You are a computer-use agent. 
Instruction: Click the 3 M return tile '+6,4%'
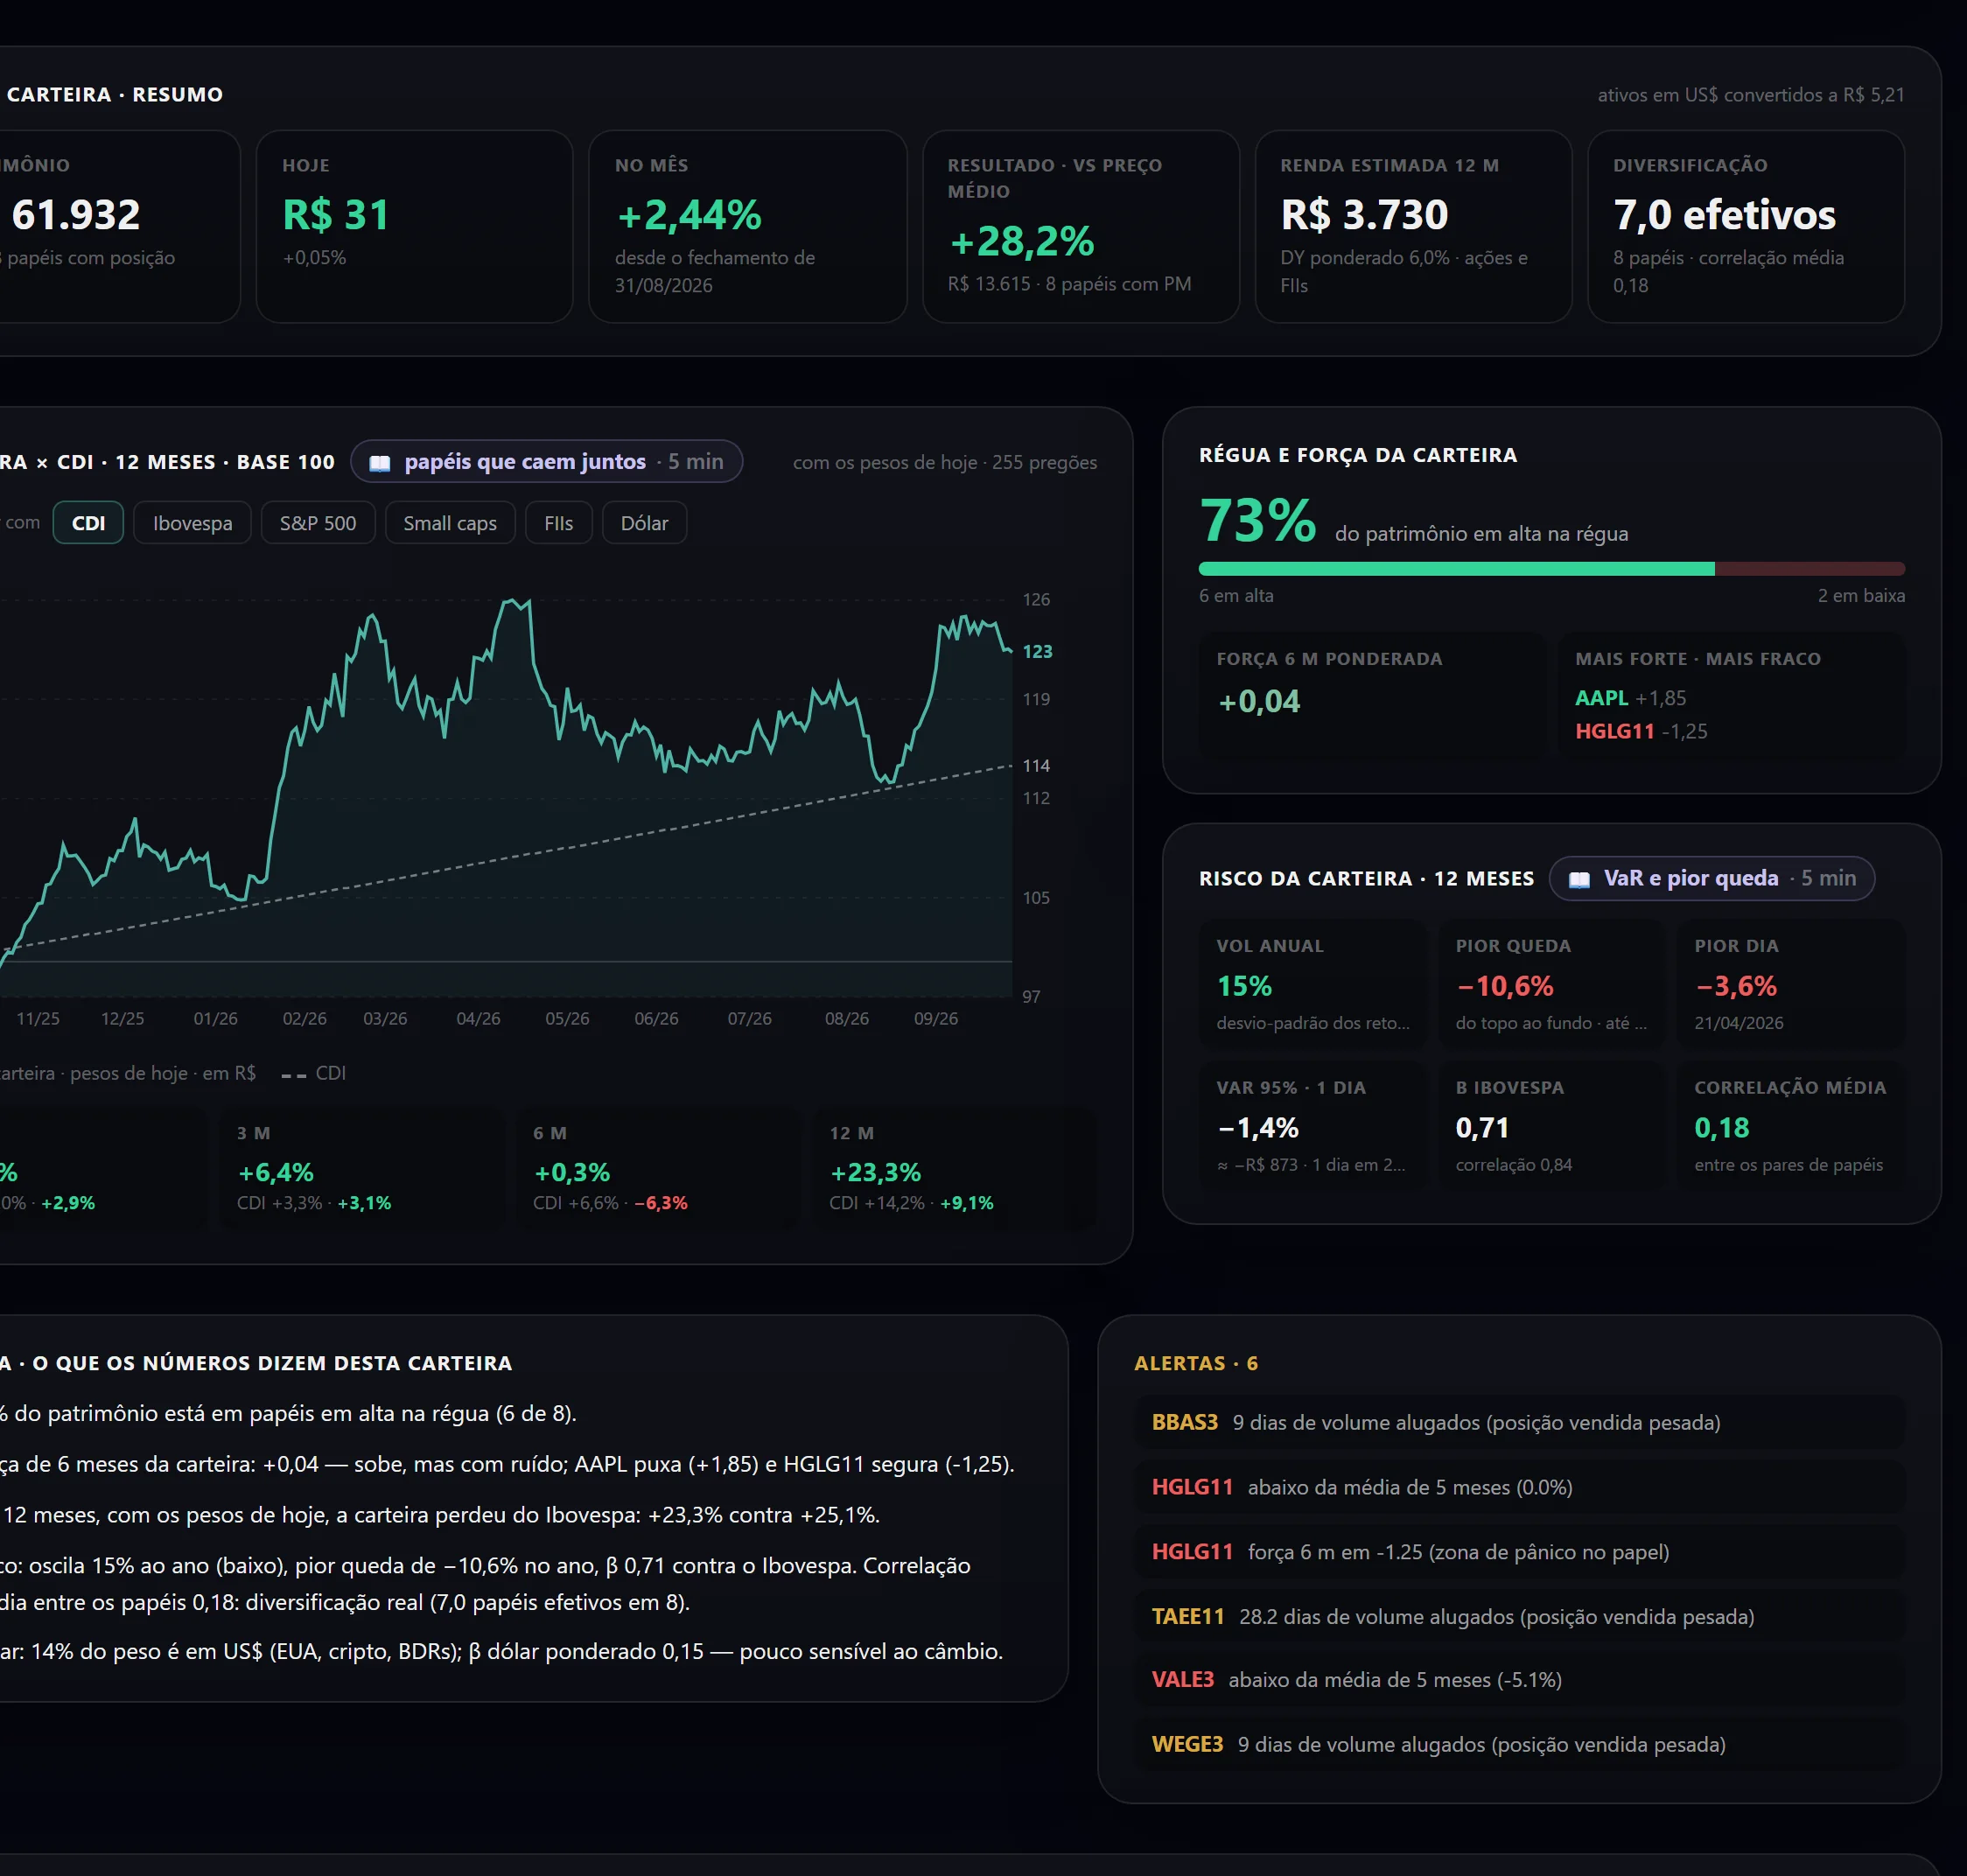[x=362, y=1168]
